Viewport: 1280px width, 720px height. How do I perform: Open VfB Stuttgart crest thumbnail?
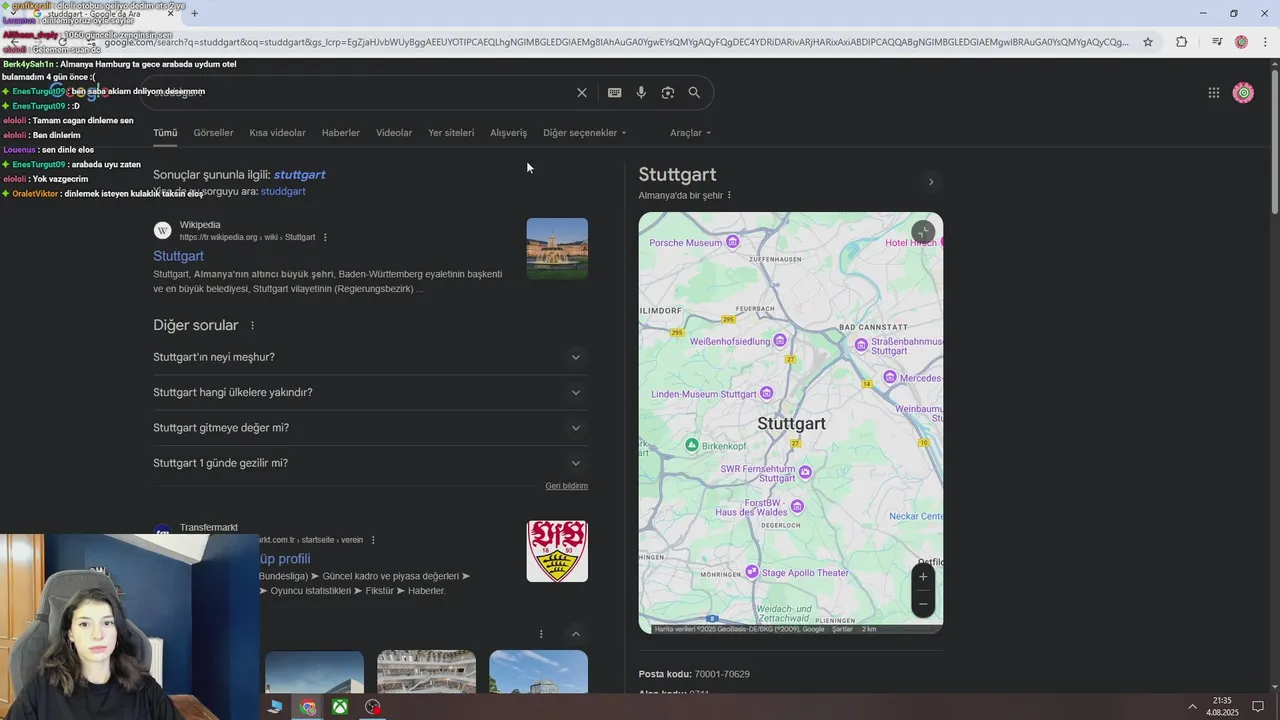pos(557,551)
